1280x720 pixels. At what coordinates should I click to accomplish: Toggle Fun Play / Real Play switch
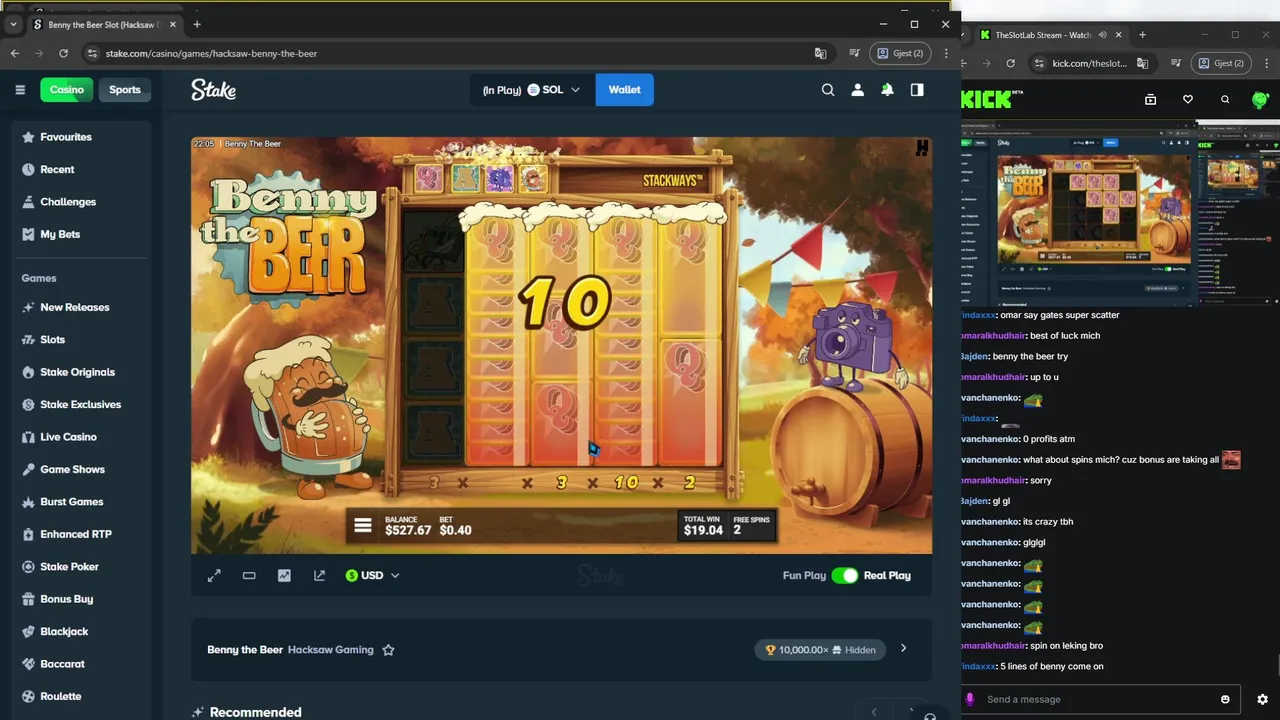coord(845,576)
